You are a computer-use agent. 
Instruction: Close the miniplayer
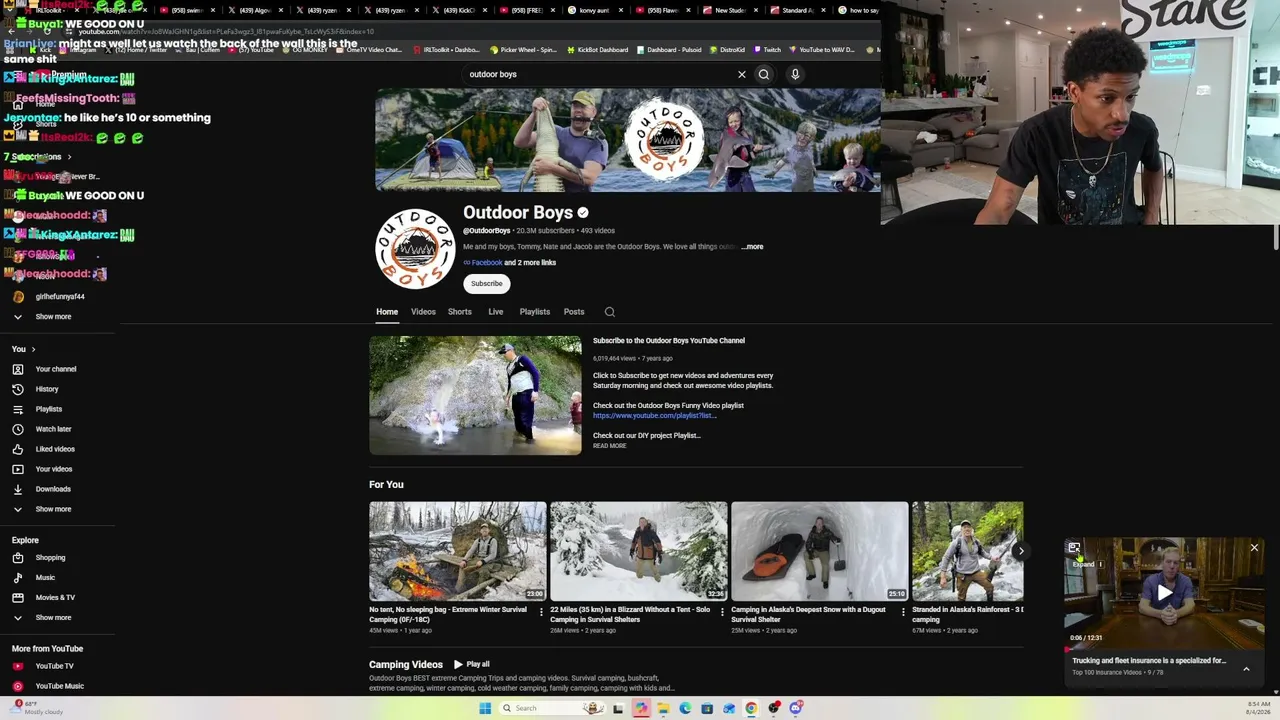click(x=1254, y=548)
